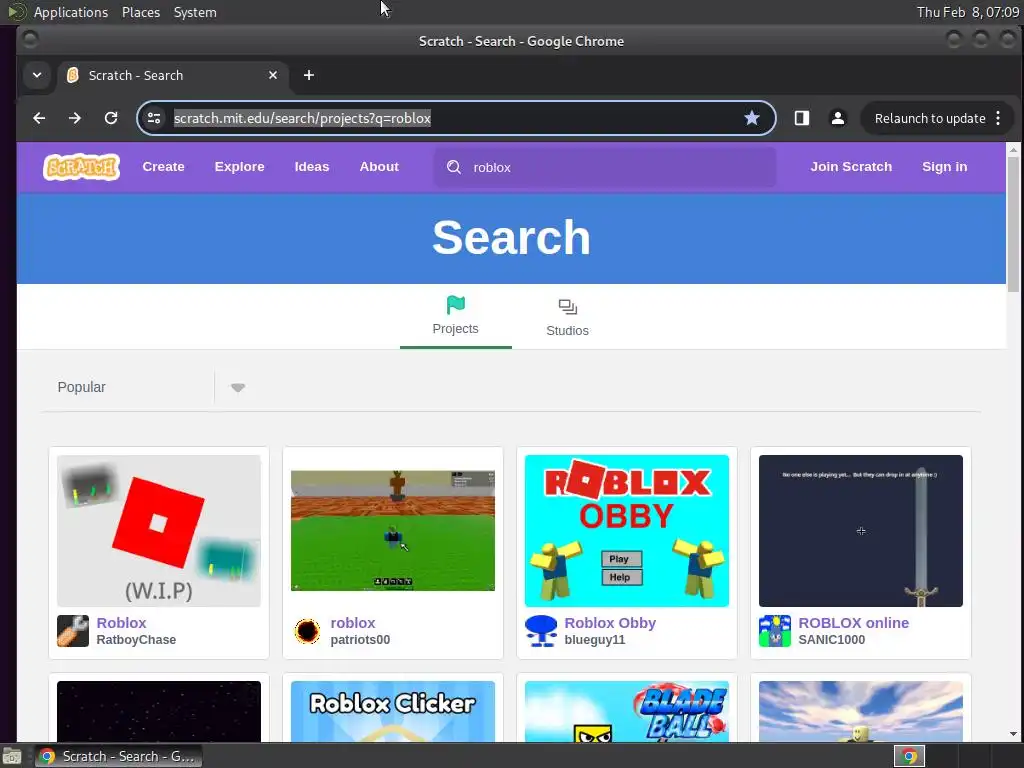Open the Roblox (W.I.P) project thumbnail
This screenshot has width=1024, height=768.
click(159, 531)
